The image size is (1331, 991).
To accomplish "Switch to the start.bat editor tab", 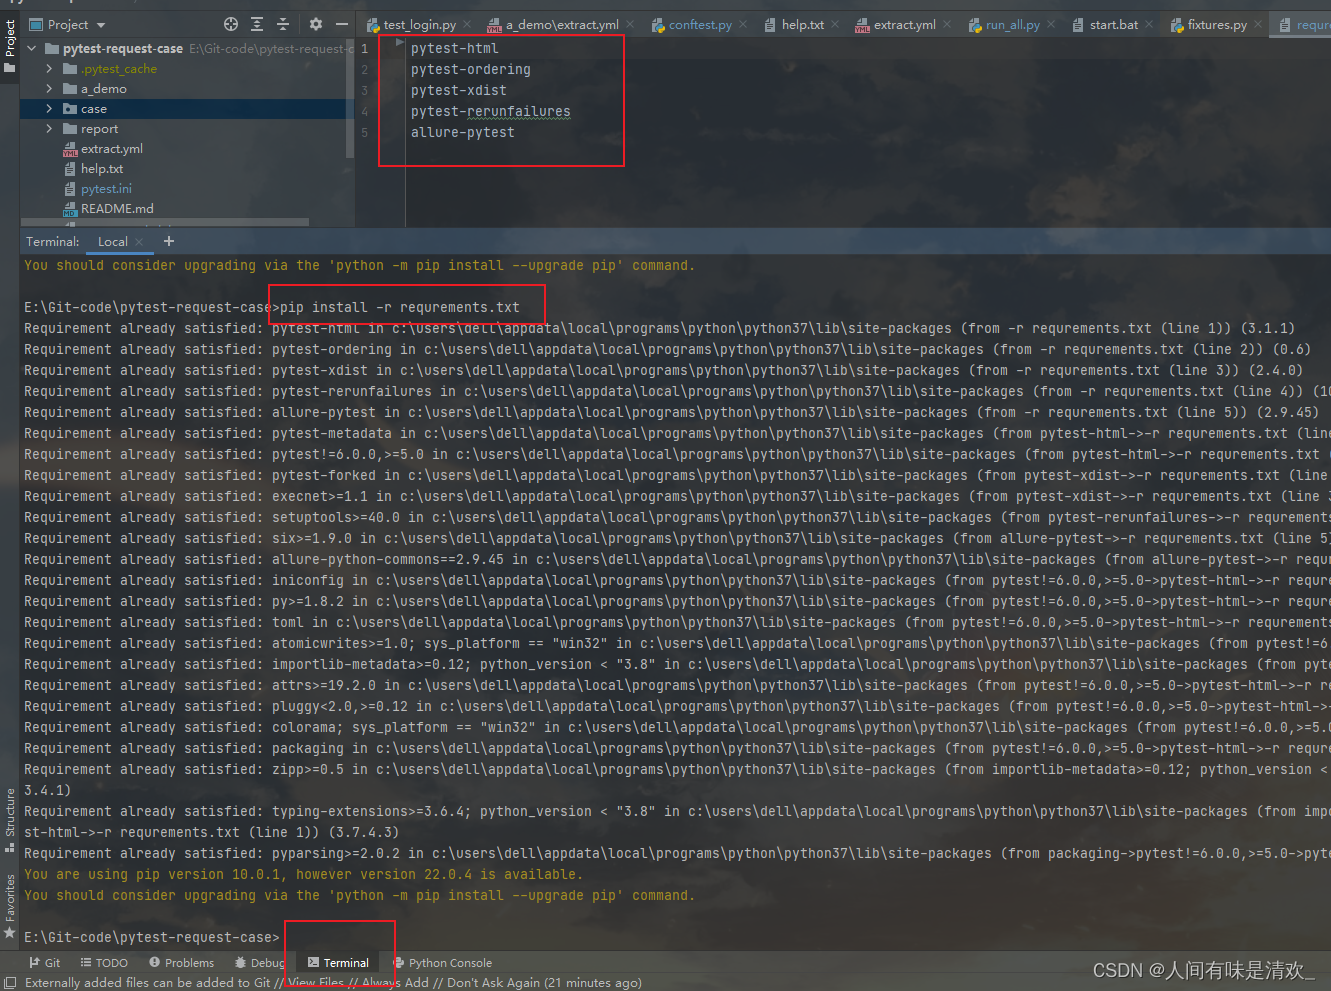I will [x=1113, y=25].
